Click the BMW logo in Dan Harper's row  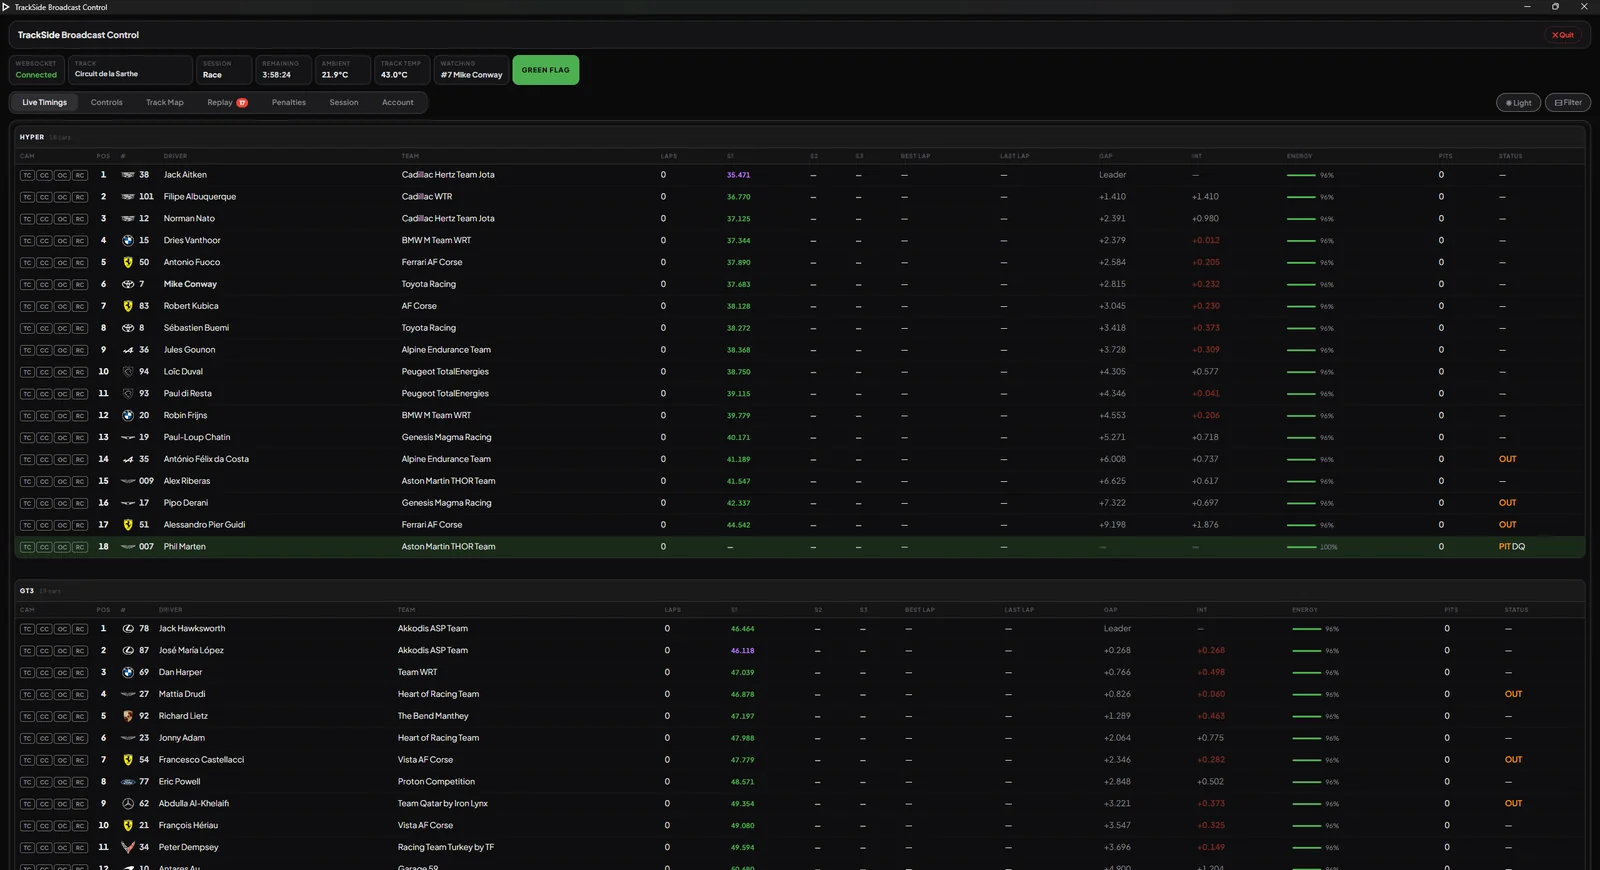[x=128, y=673]
